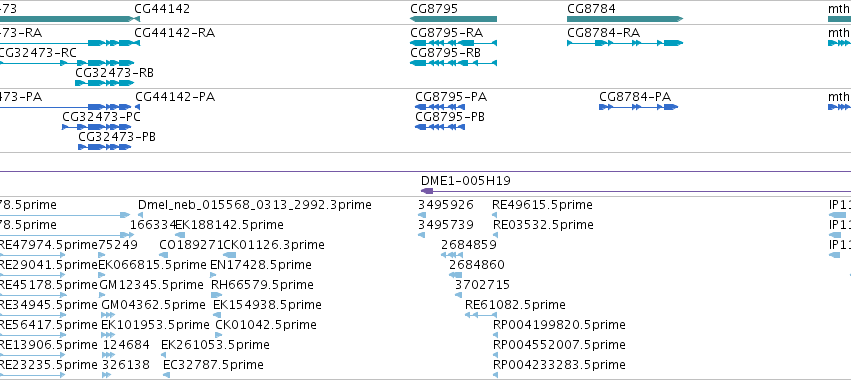
Task: Click the CG8795-RA transcript glyph
Action: click(453, 43)
